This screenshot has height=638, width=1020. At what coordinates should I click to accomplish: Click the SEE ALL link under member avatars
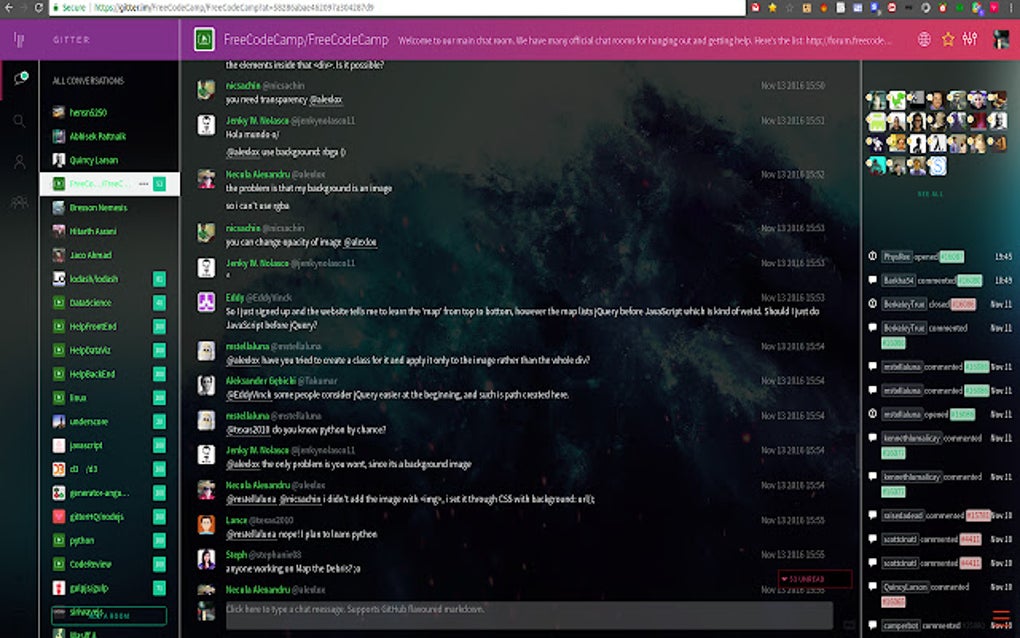928,193
